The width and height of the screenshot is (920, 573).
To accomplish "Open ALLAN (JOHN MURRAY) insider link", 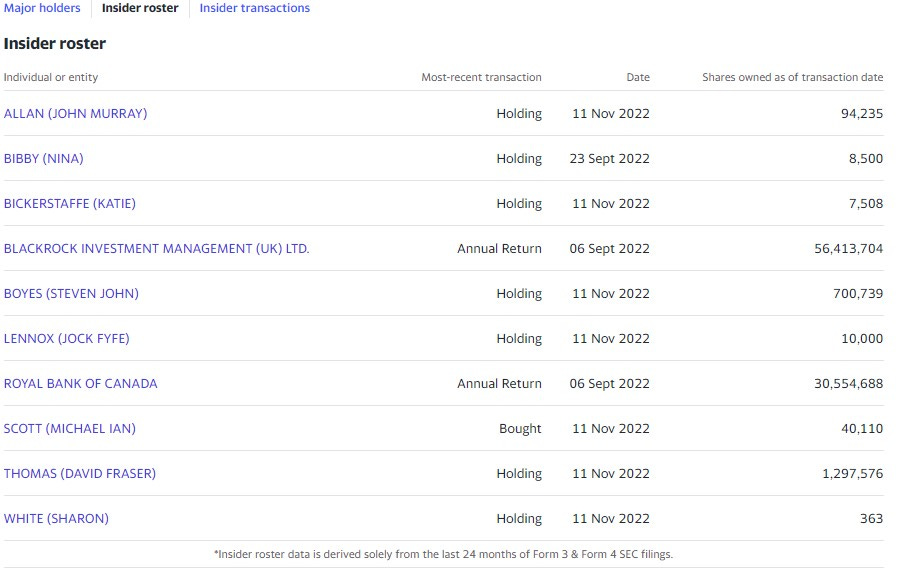I will click(76, 114).
